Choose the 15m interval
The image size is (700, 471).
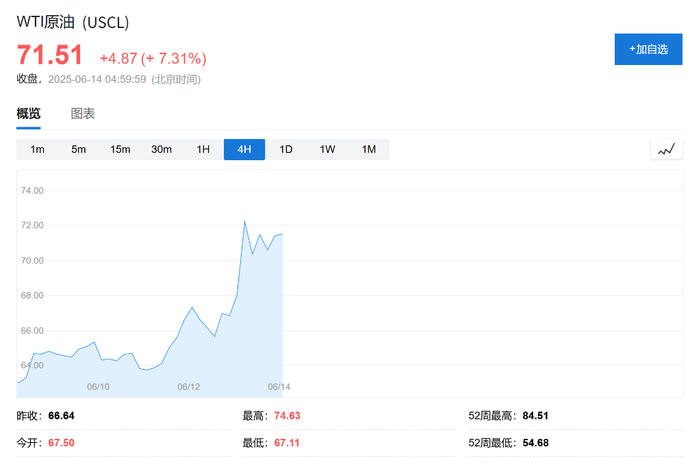click(120, 150)
